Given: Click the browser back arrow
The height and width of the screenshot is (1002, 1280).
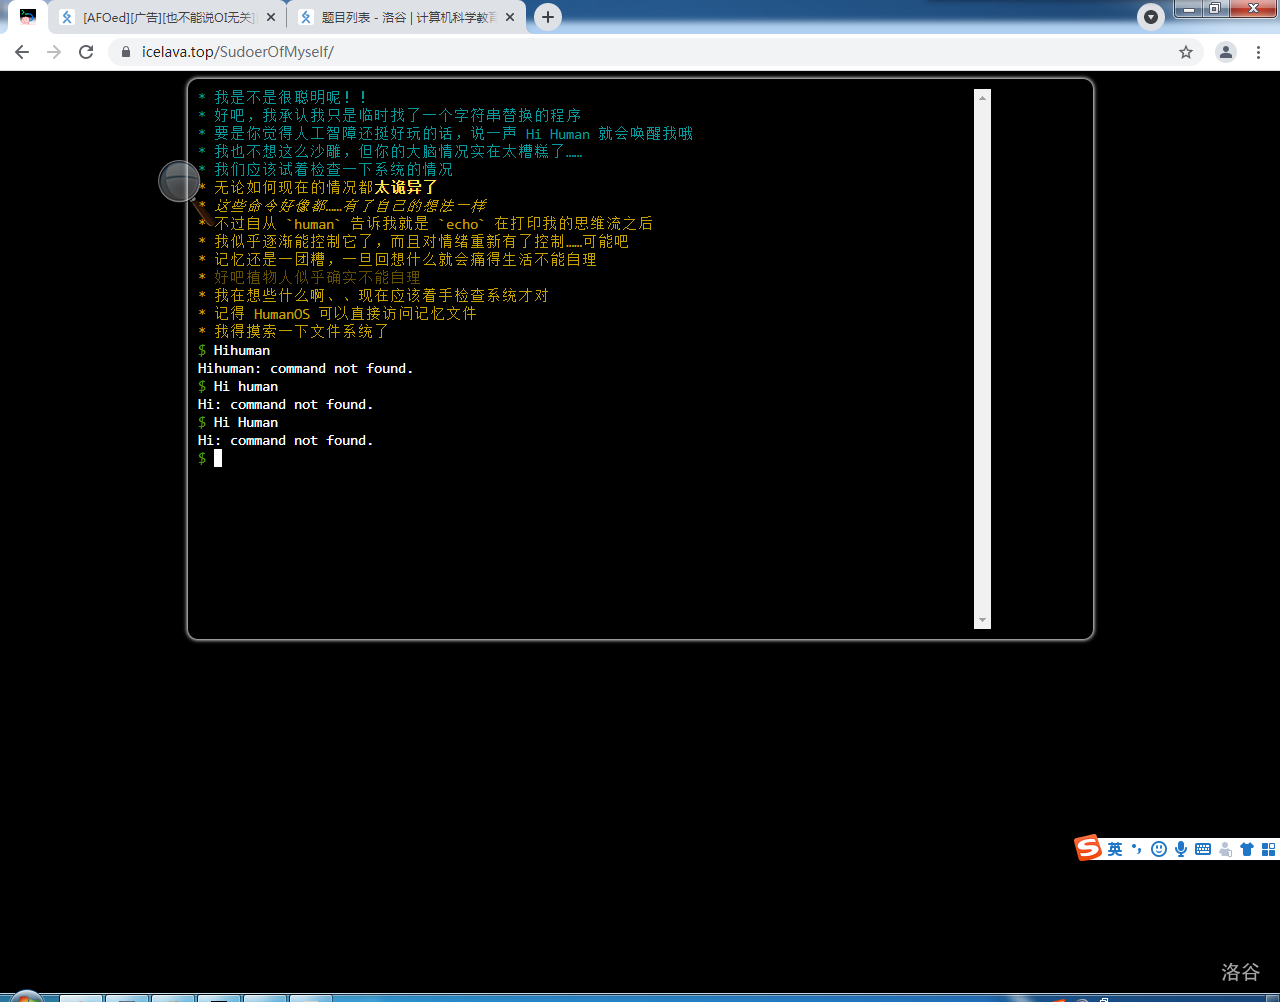Looking at the screenshot, I should click(22, 52).
